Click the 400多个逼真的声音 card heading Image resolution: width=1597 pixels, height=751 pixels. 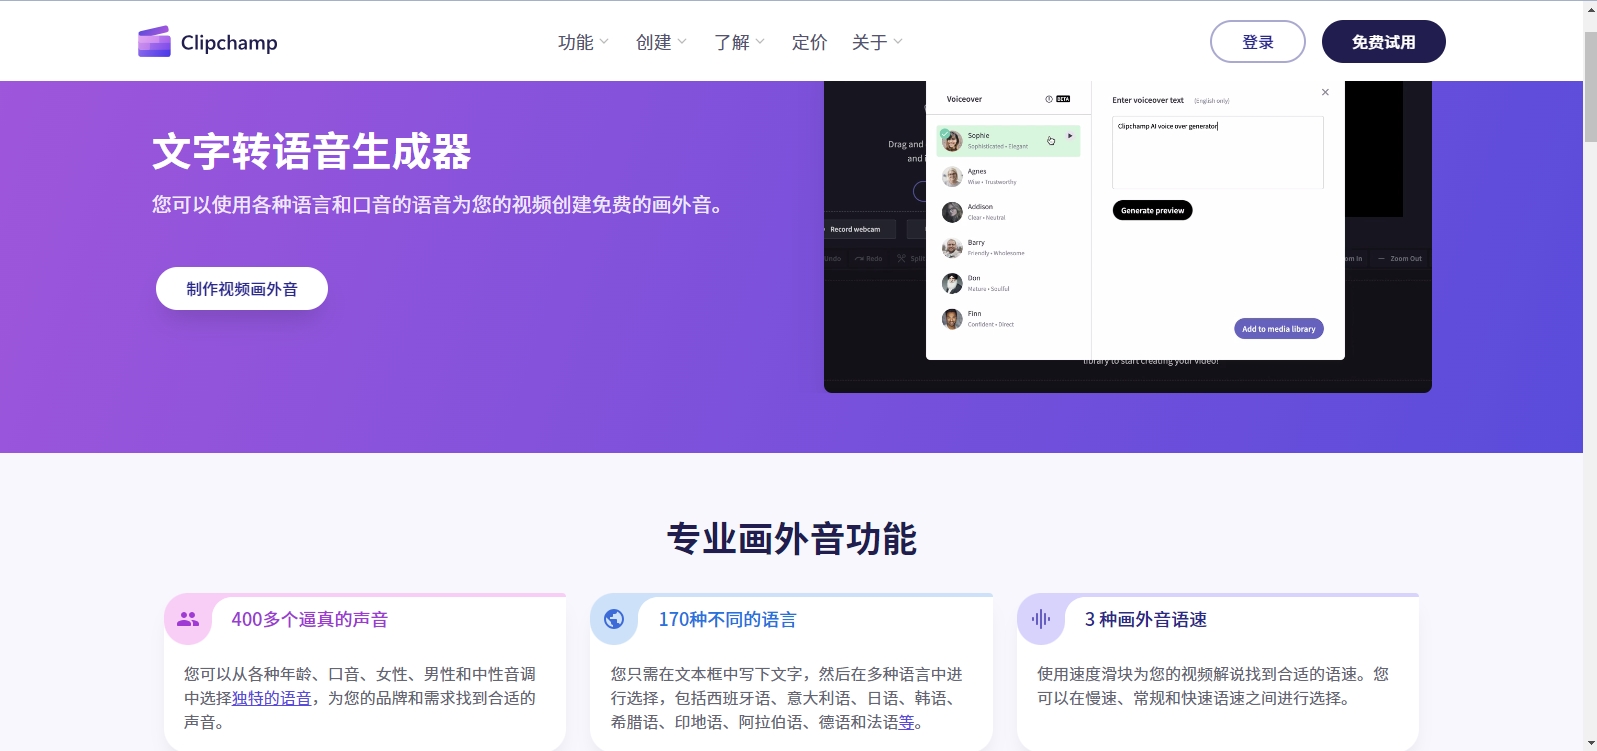tap(309, 619)
